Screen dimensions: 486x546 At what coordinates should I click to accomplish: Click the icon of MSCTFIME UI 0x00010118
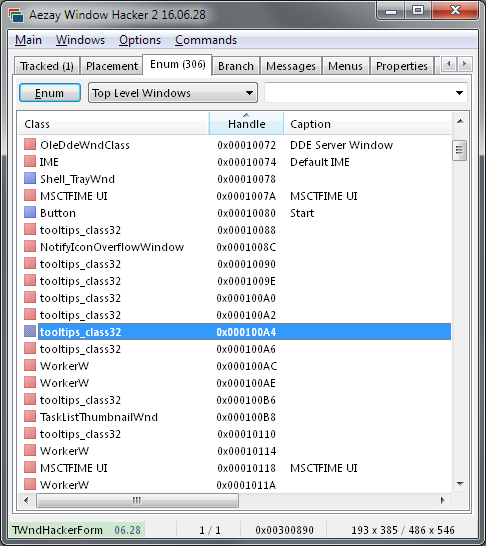coord(30,467)
